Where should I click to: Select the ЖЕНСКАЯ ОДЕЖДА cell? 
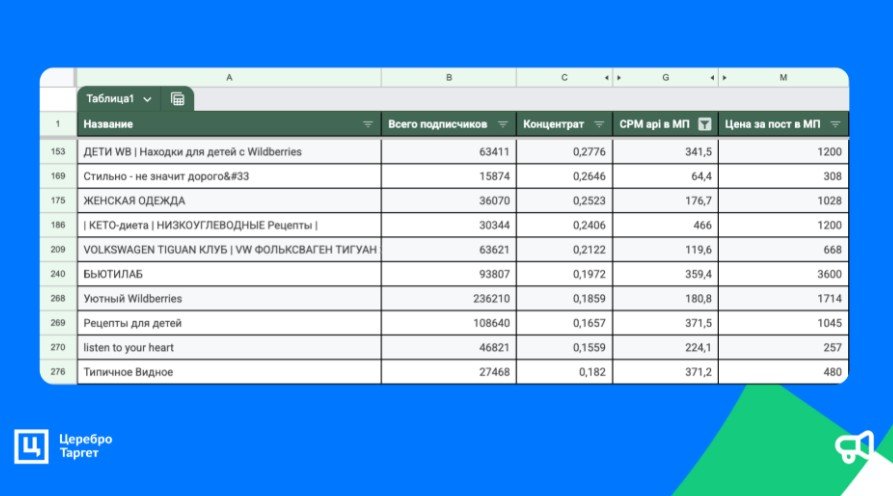tap(229, 200)
